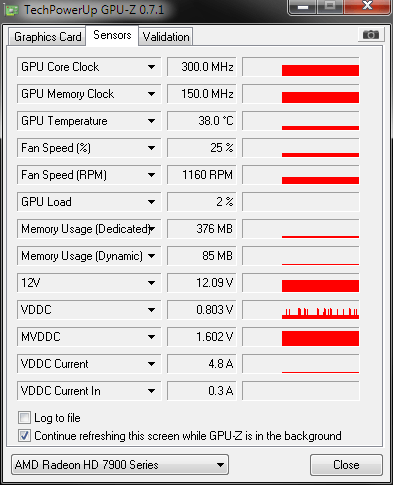Select the Sensors tab

[112, 35]
